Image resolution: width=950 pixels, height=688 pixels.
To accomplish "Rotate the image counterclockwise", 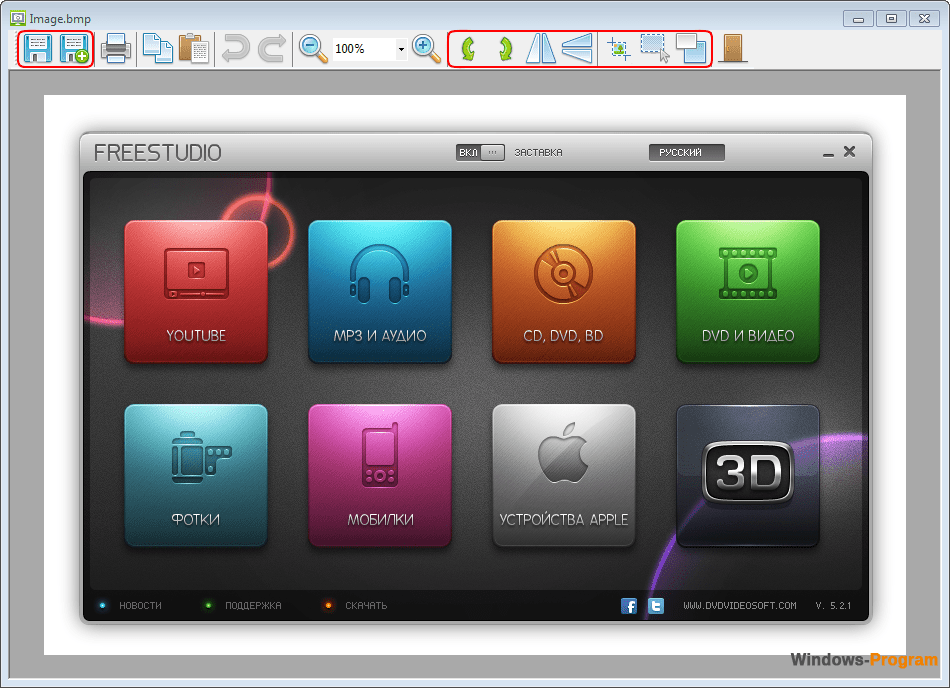I will tap(470, 48).
